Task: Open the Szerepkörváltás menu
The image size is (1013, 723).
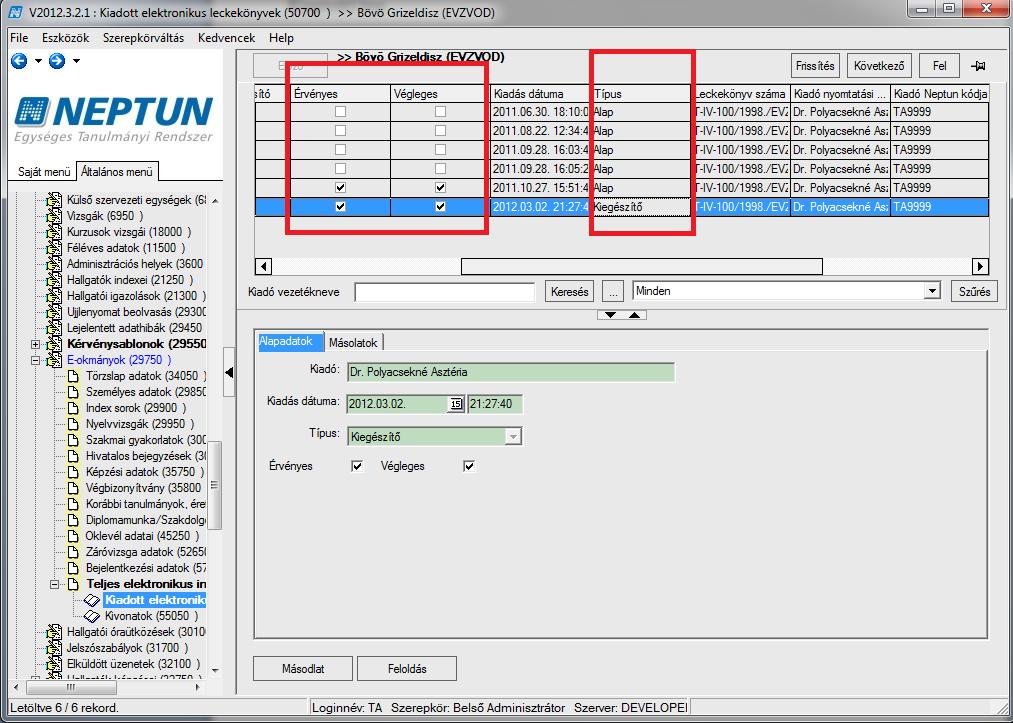Action: [143, 38]
